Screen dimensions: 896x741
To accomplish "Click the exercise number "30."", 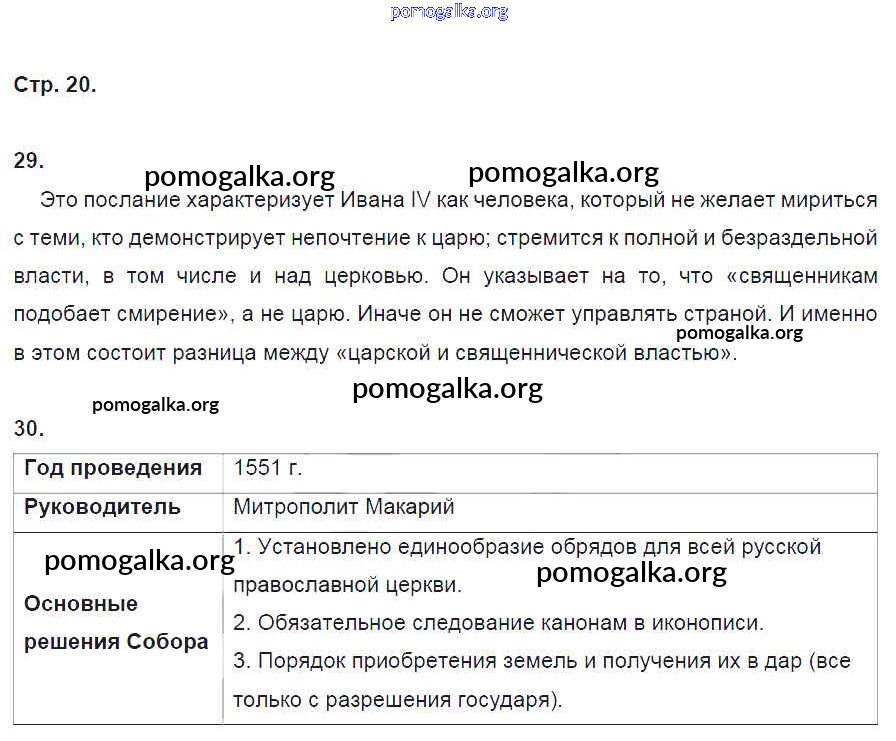I will (29, 429).
